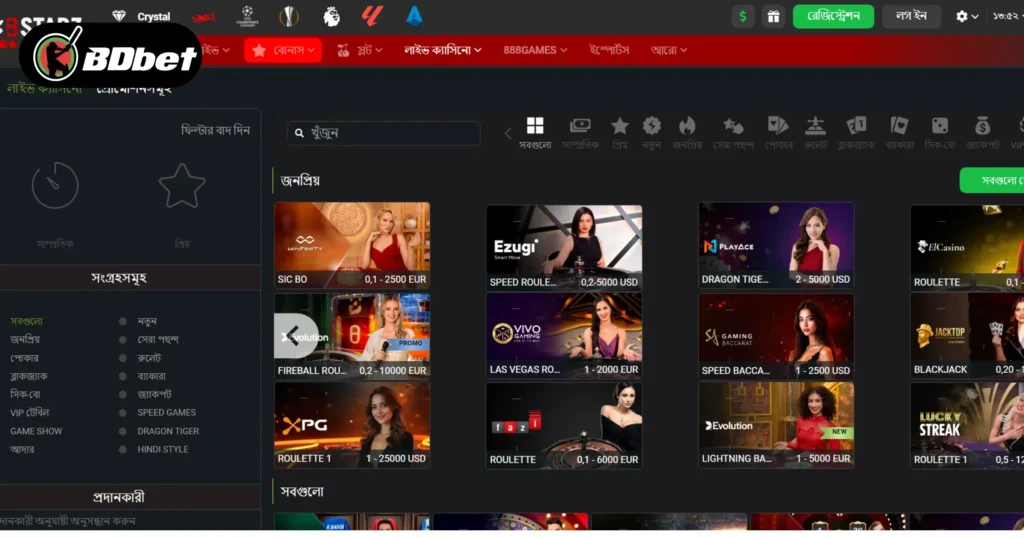The height and width of the screenshot is (538, 1024).
Task: Select the রুলেট category icon
Action: (x=815, y=125)
